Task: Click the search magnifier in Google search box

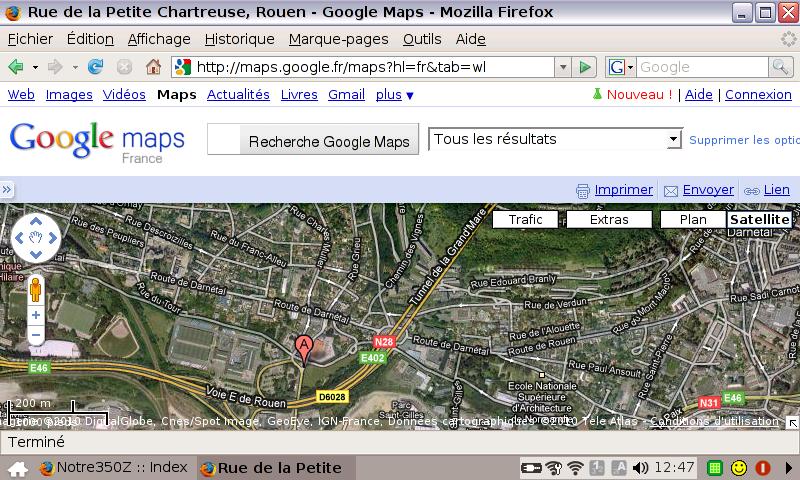Action: click(x=780, y=67)
